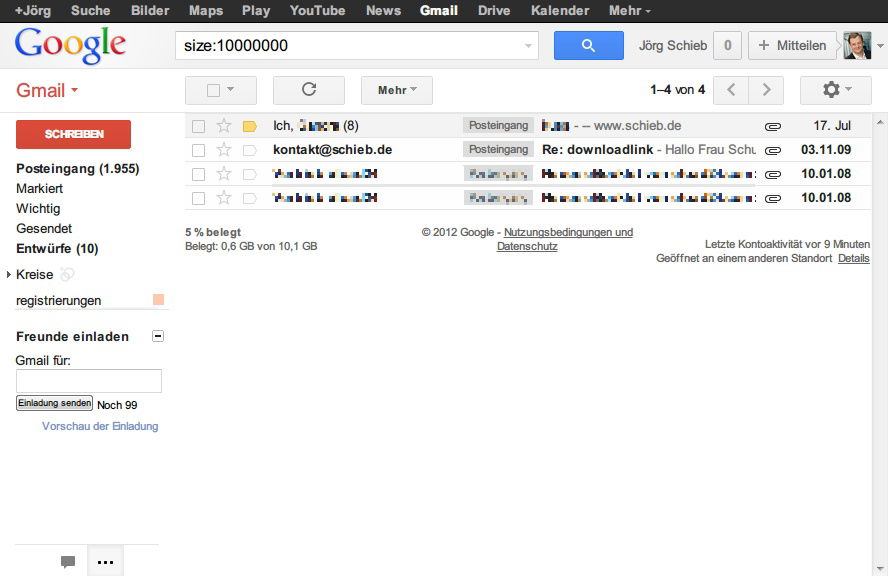Open Kalender from the top bar
Image resolution: width=888 pixels, height=576 pixels.
(x=560, y=11)
